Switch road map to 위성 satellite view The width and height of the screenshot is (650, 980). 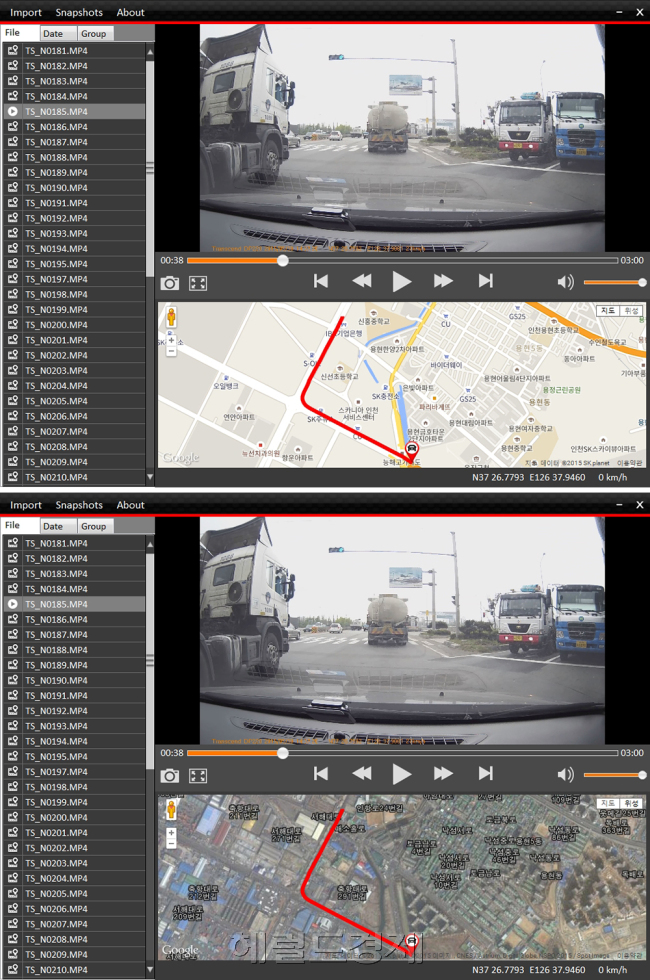point(631,311)
